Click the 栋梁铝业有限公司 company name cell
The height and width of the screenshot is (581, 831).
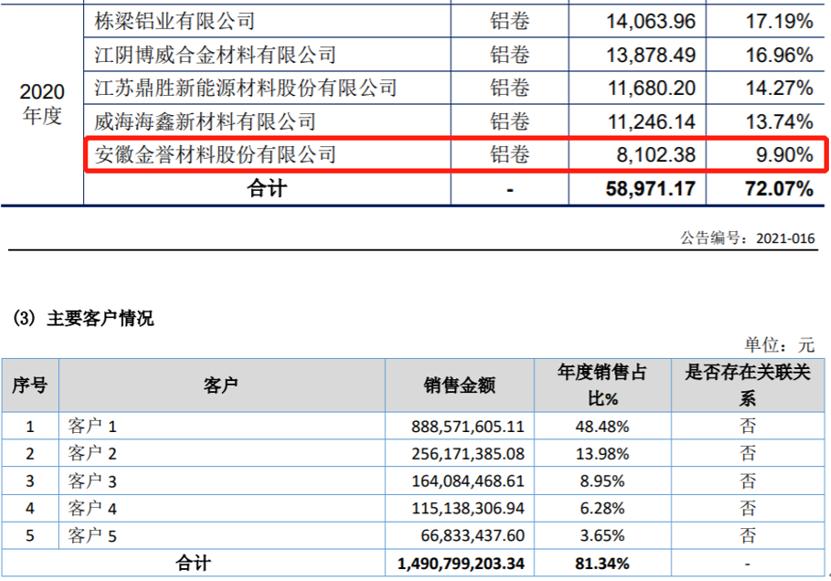pyautogui.click(x=174, y=20)
